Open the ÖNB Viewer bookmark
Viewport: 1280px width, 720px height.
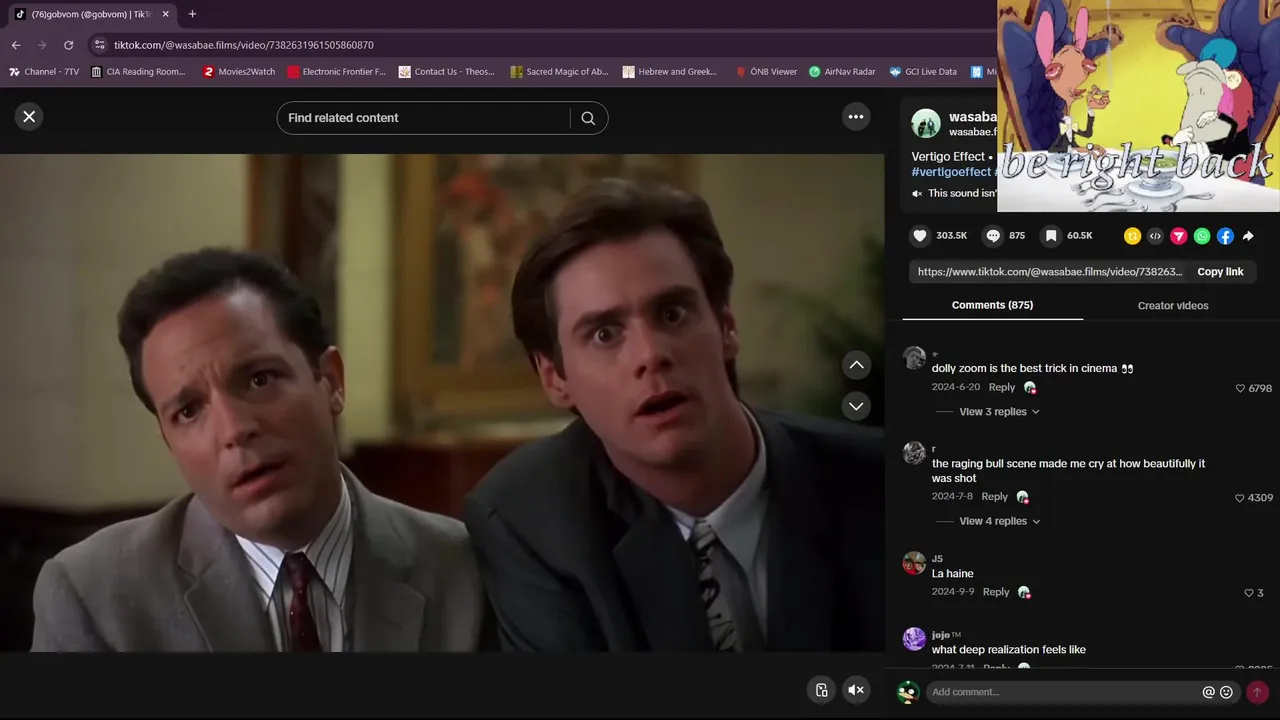pos(766,72)
